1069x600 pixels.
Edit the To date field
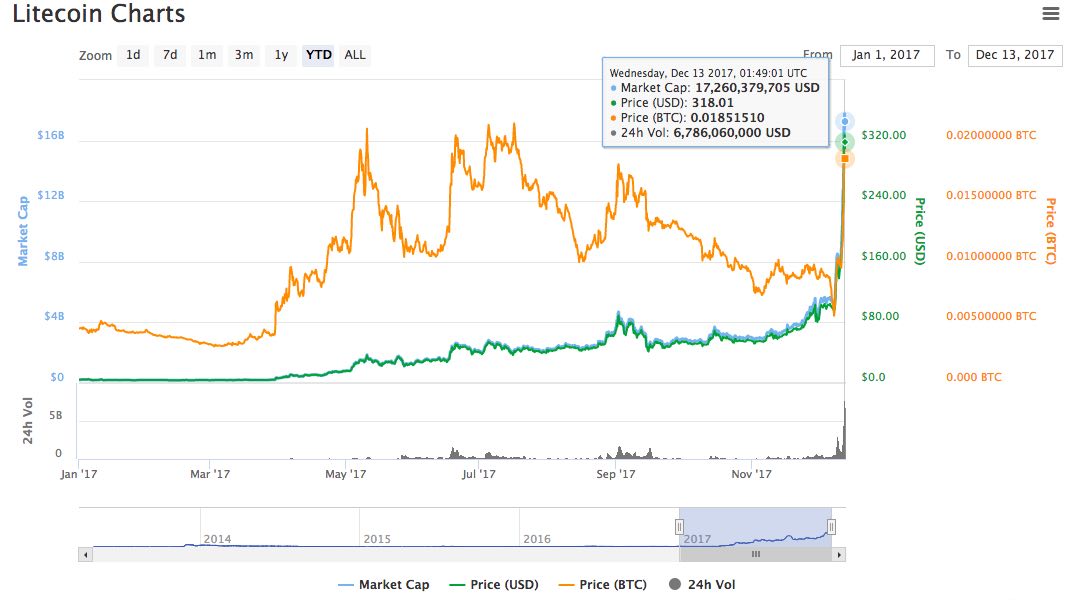[x=1014, y=55]
